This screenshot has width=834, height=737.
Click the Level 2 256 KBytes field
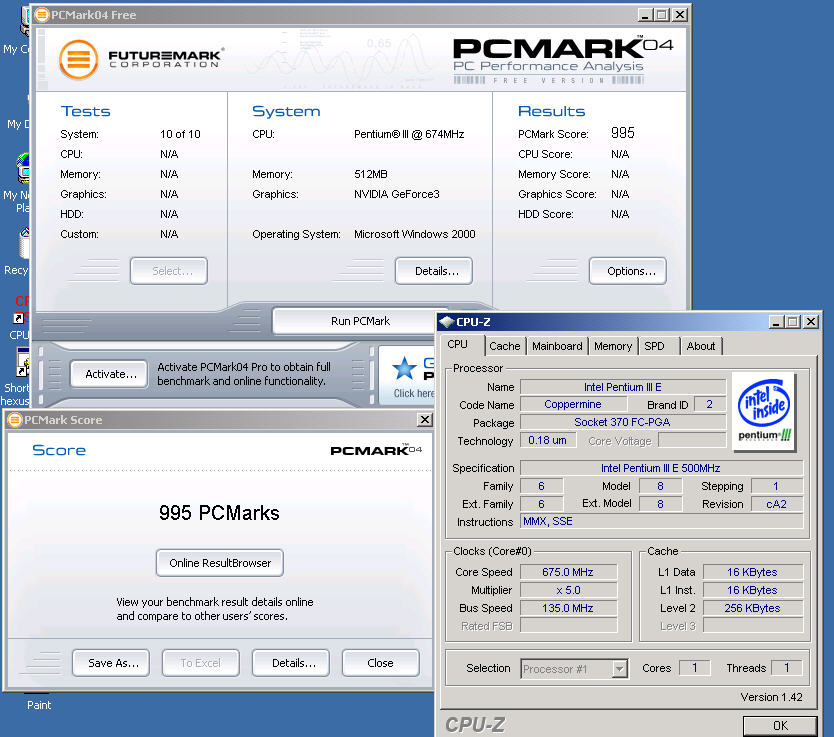[x=753, y=608]
